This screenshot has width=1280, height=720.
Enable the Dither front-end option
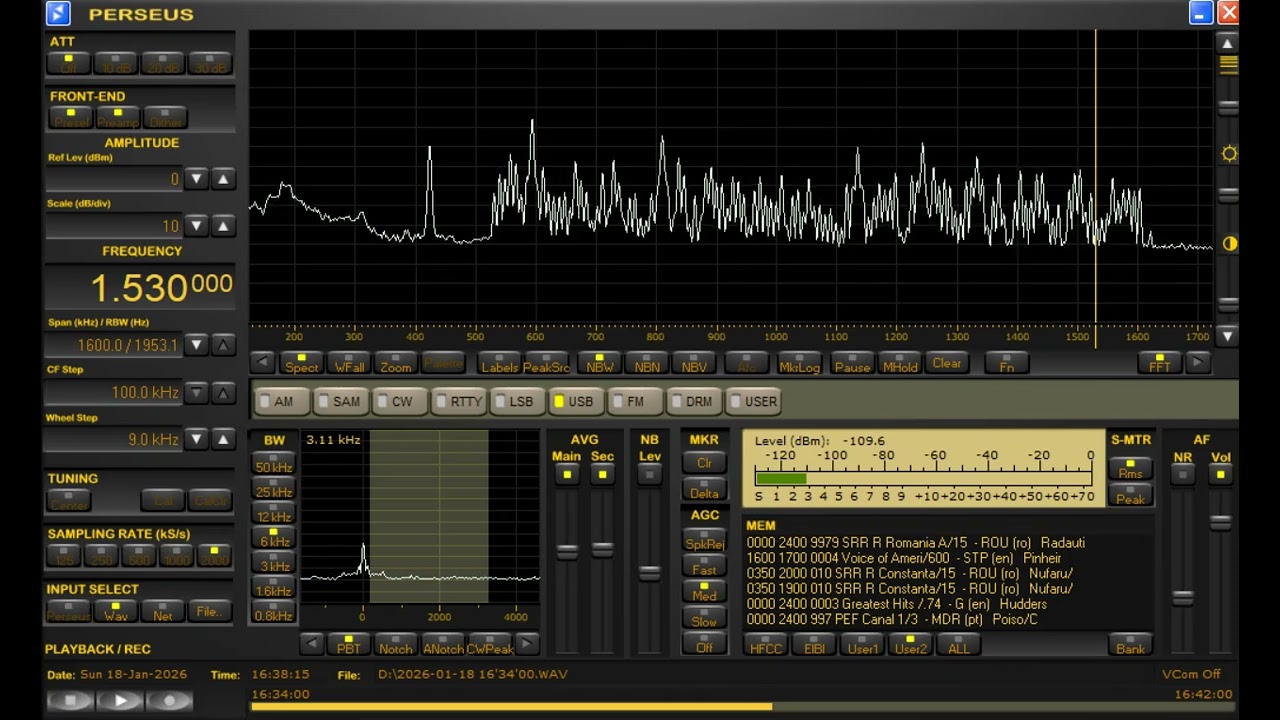pyautogui.click(x=165, y=118)
